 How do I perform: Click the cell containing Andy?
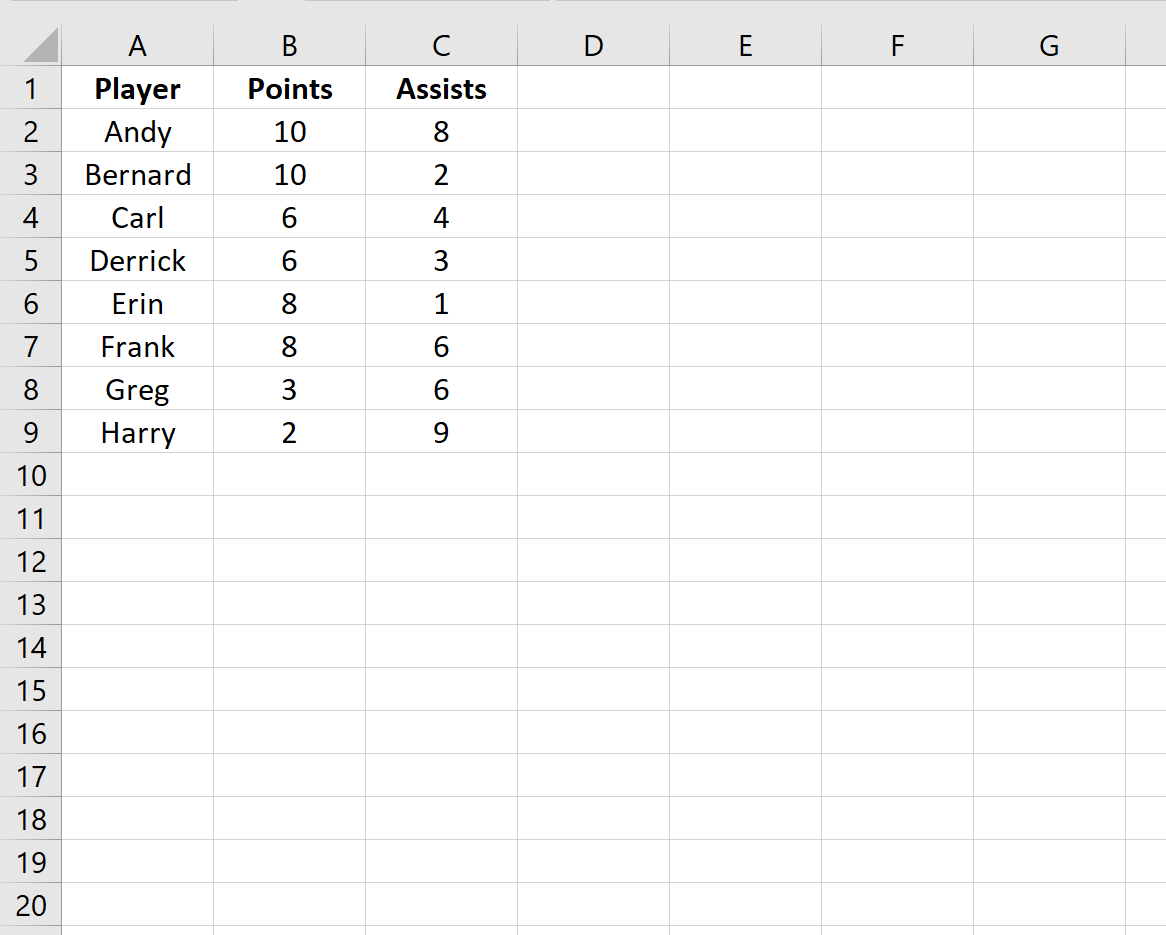pyautogui.click(x=137, y=132)
